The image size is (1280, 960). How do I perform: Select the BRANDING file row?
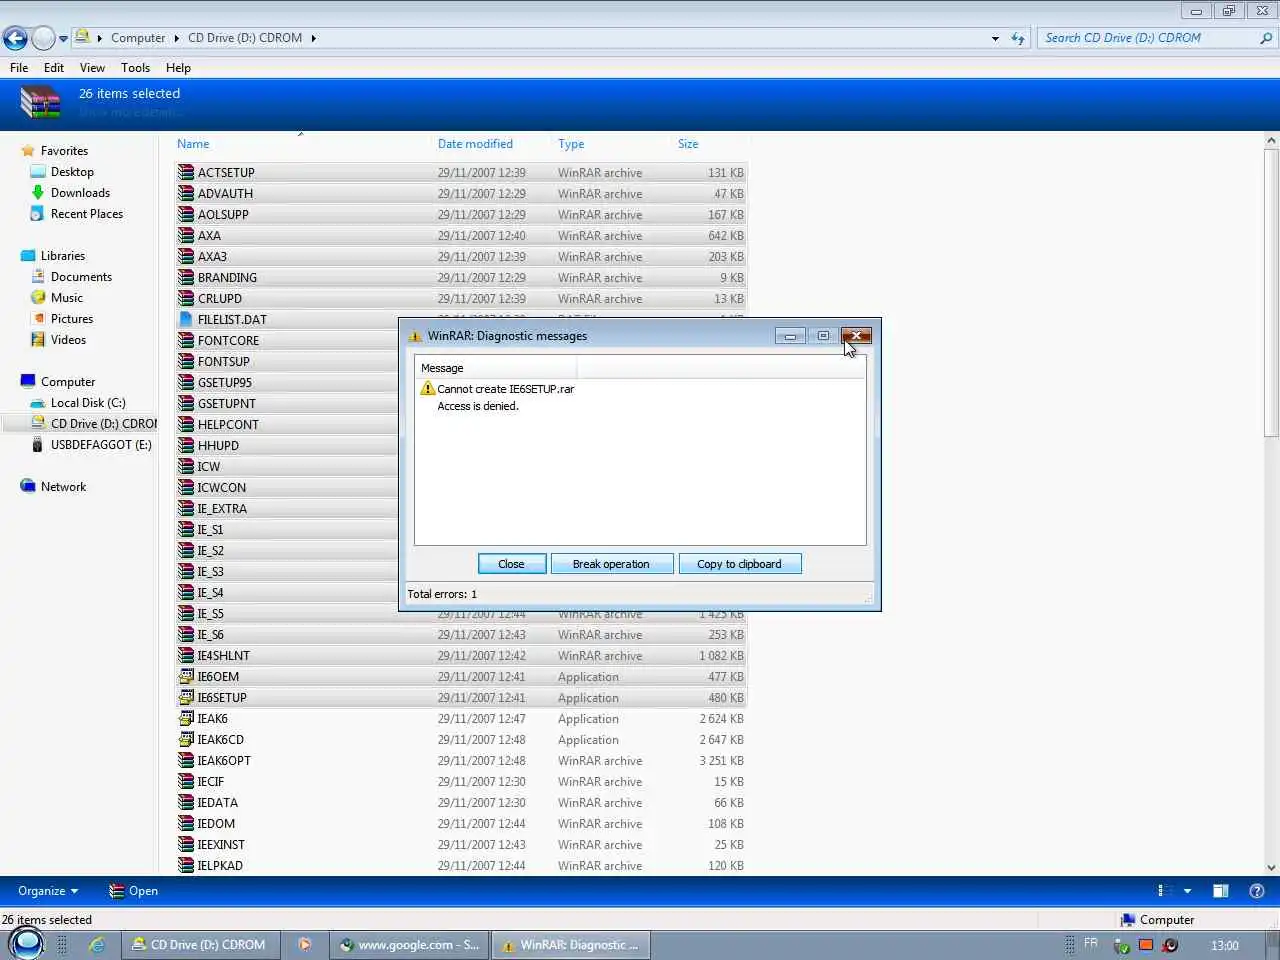461,277
